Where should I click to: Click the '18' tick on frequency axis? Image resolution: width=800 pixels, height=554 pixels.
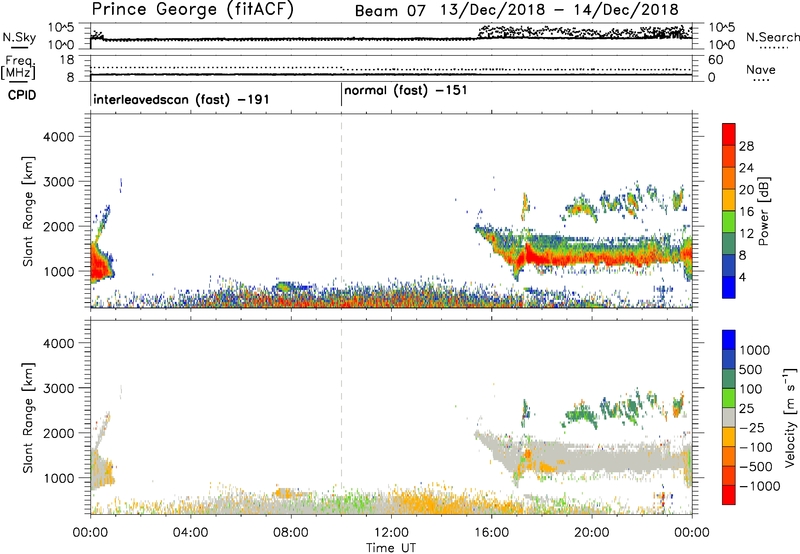[67, 60]
